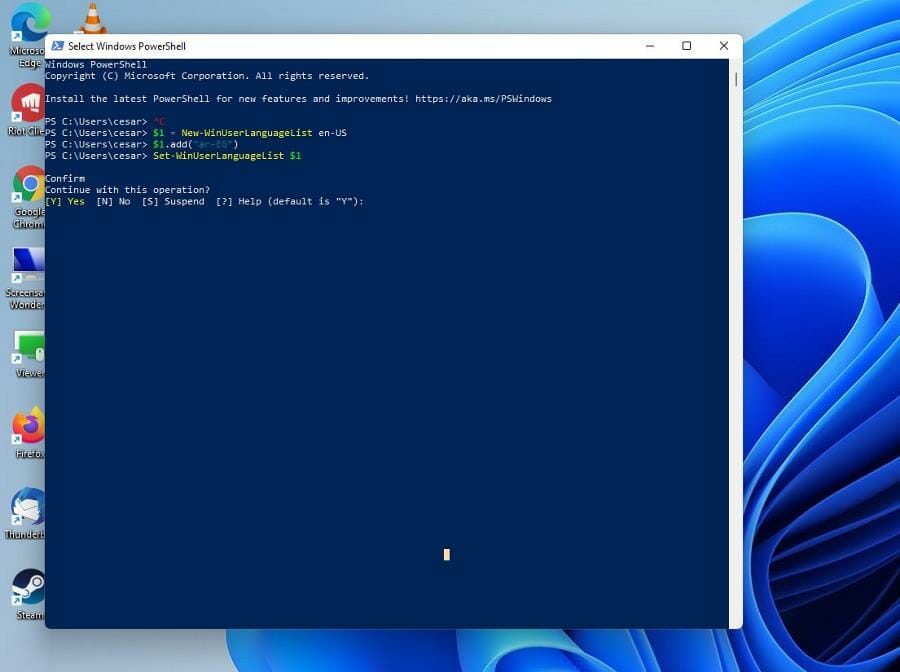
Task: Click the [Y] Yes confirmation option
Action: (66, 201)
